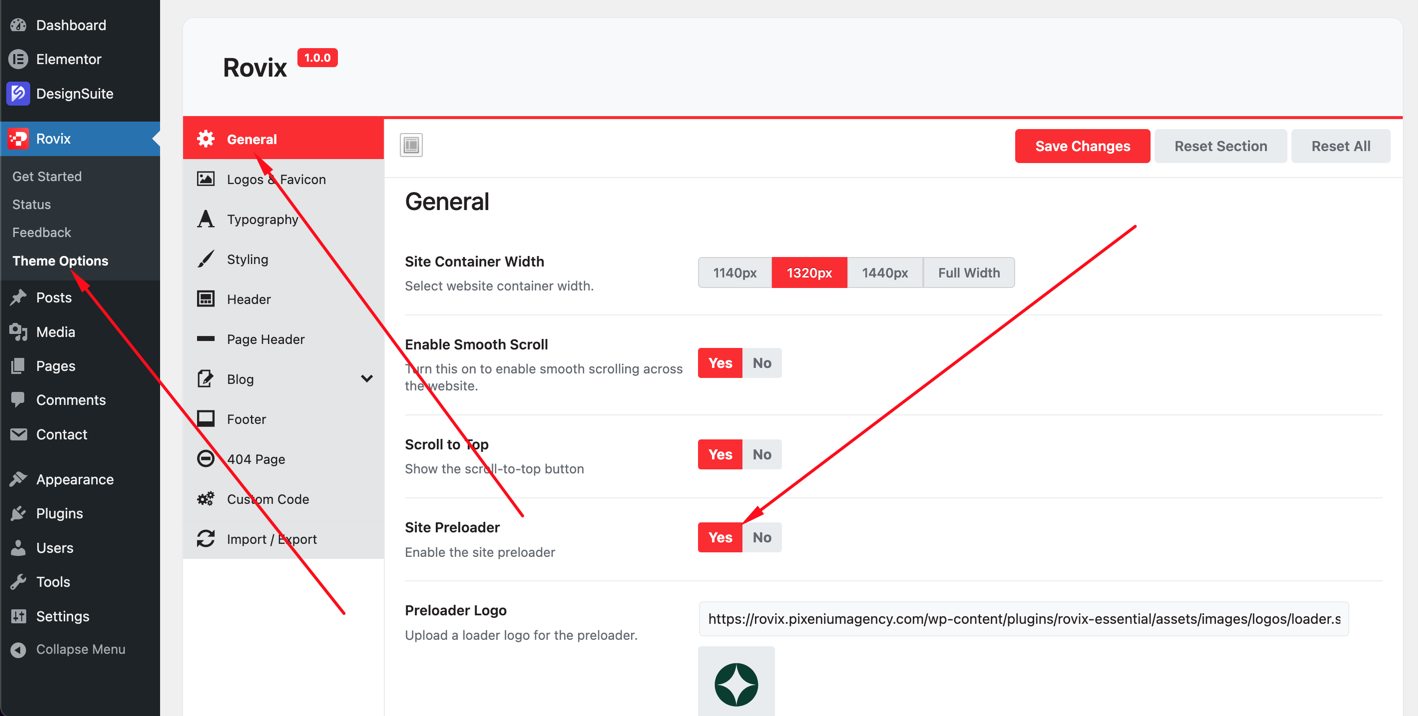The height and width of the screenshot is (716, 1419).
Task: Click the Import / Export refresh icon
Action: click(x=206, y=539)
